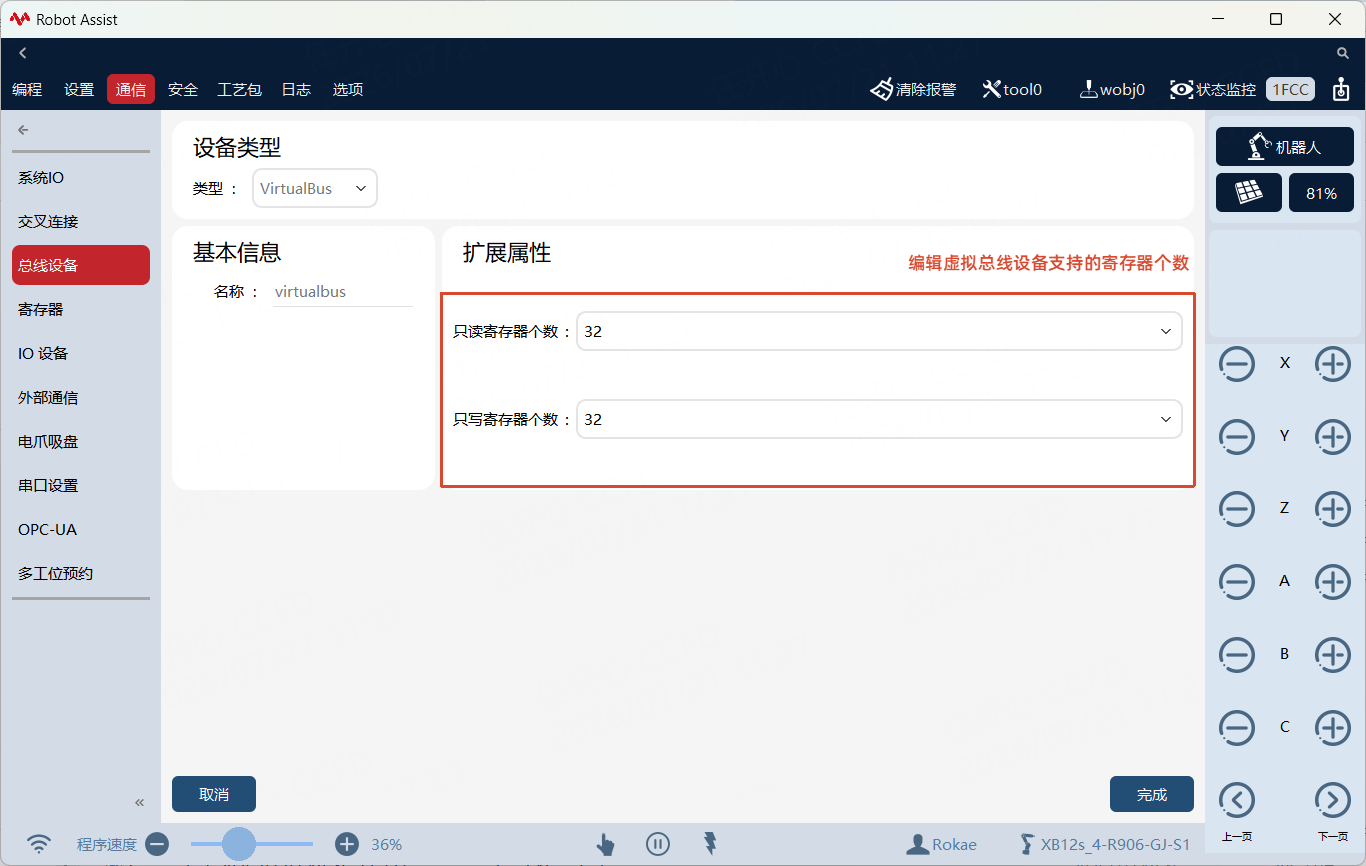Image resolution: width=1366 pixels, height=866 pixels.
Task: Click the lightning bolt status icon
Action: click(710, 843)
